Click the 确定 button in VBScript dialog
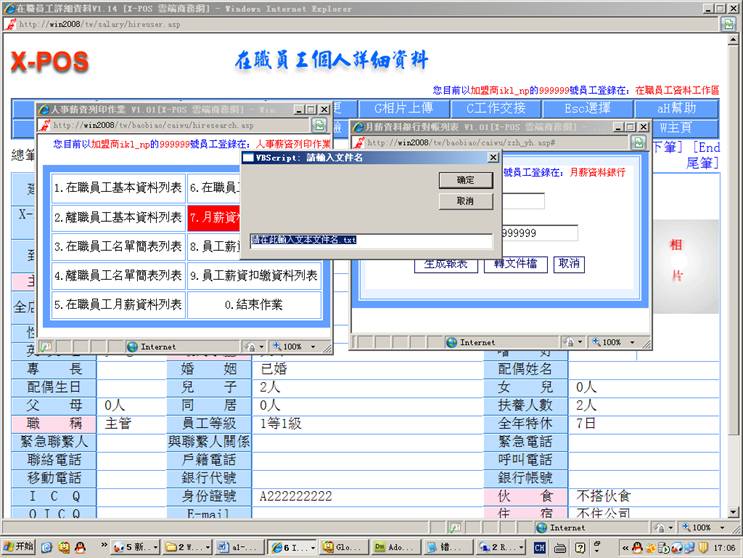 (466, 180)
